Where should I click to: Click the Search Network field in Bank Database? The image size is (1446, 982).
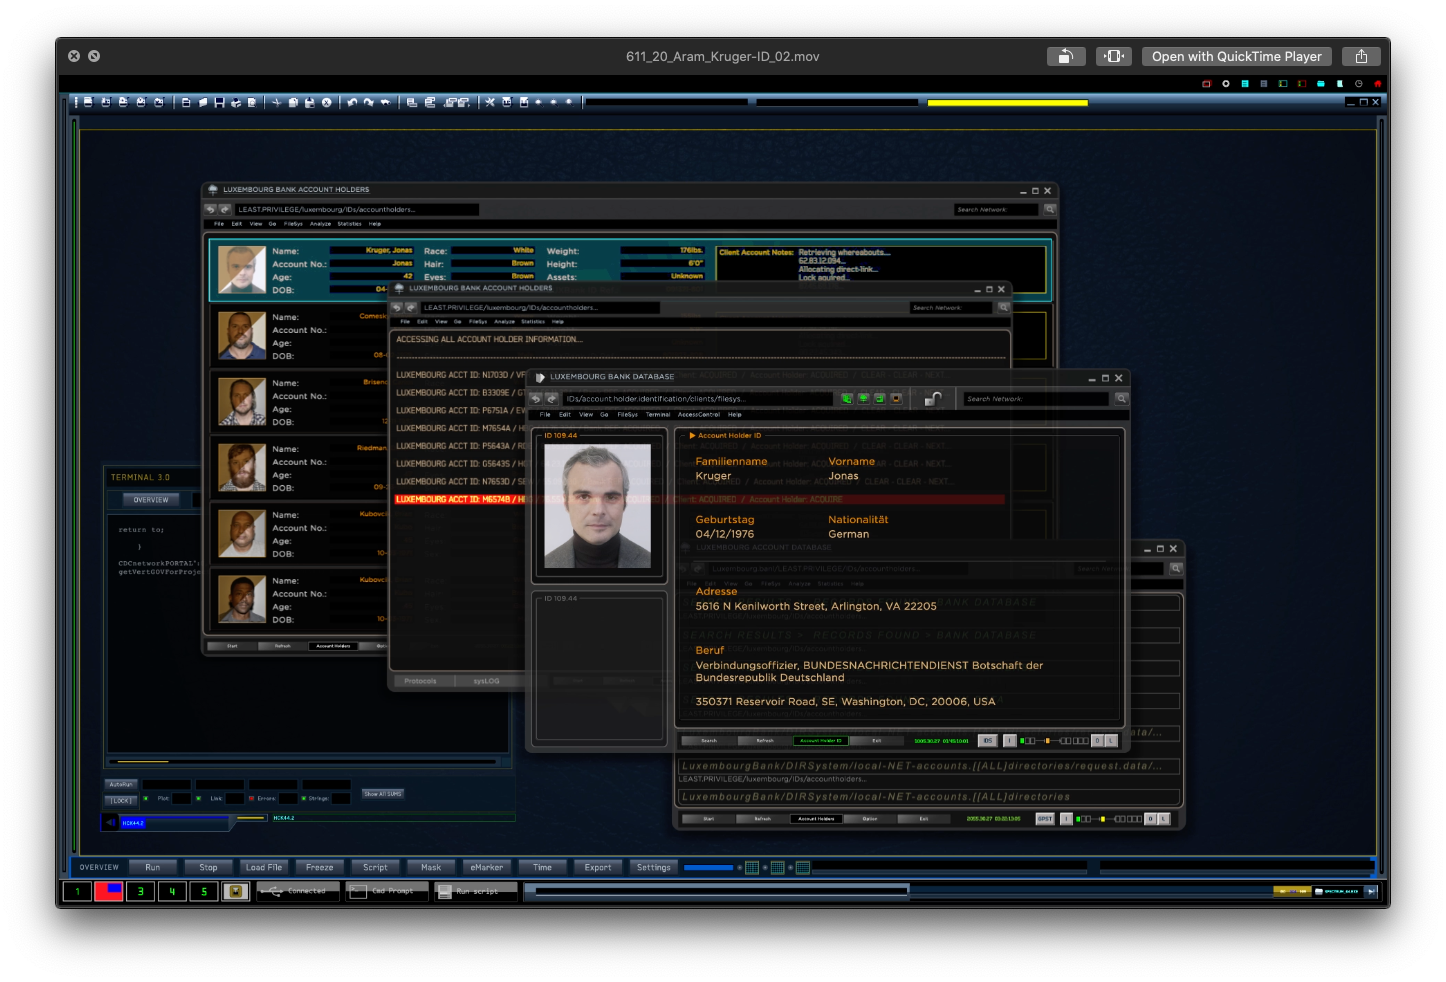[x=1036, y=398]
